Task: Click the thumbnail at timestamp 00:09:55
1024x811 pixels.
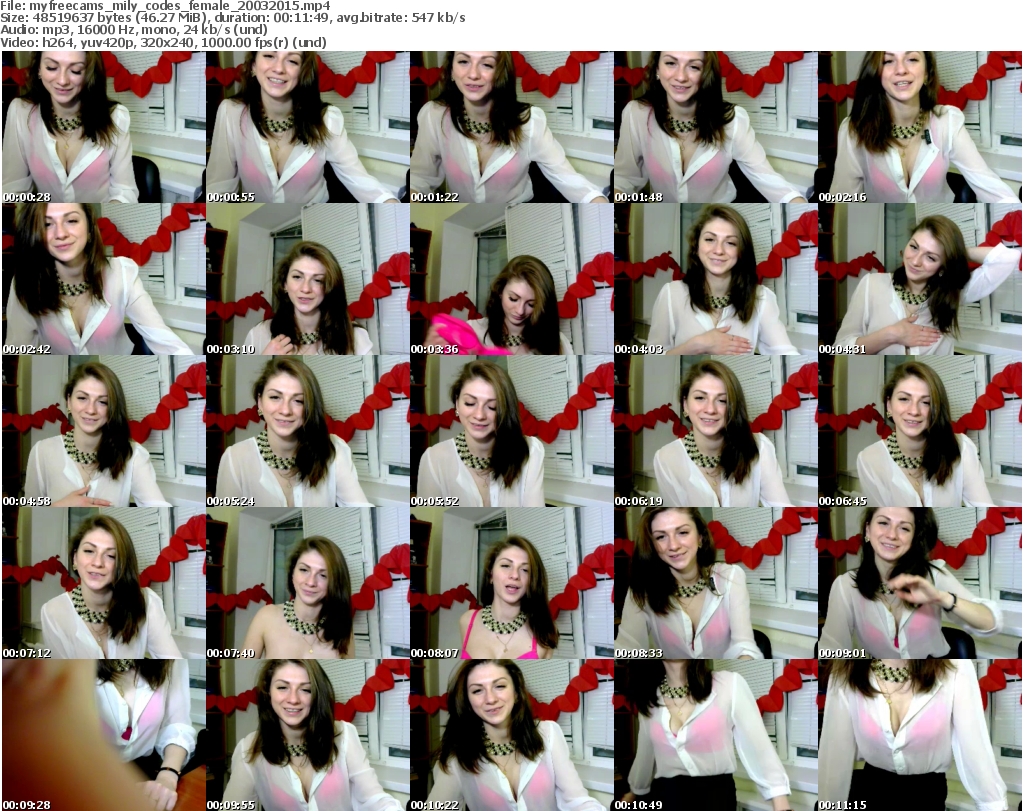Action: [x=308, y=735]
